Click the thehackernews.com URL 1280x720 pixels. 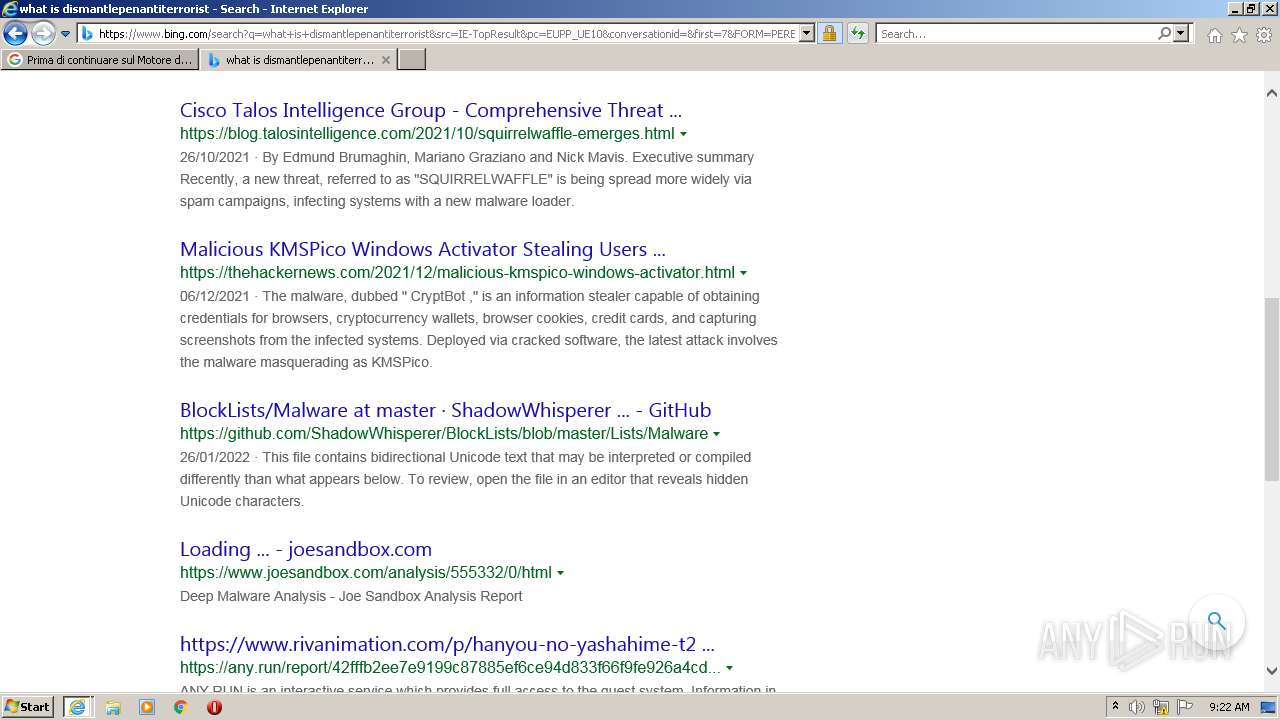(x=457, y=273)
